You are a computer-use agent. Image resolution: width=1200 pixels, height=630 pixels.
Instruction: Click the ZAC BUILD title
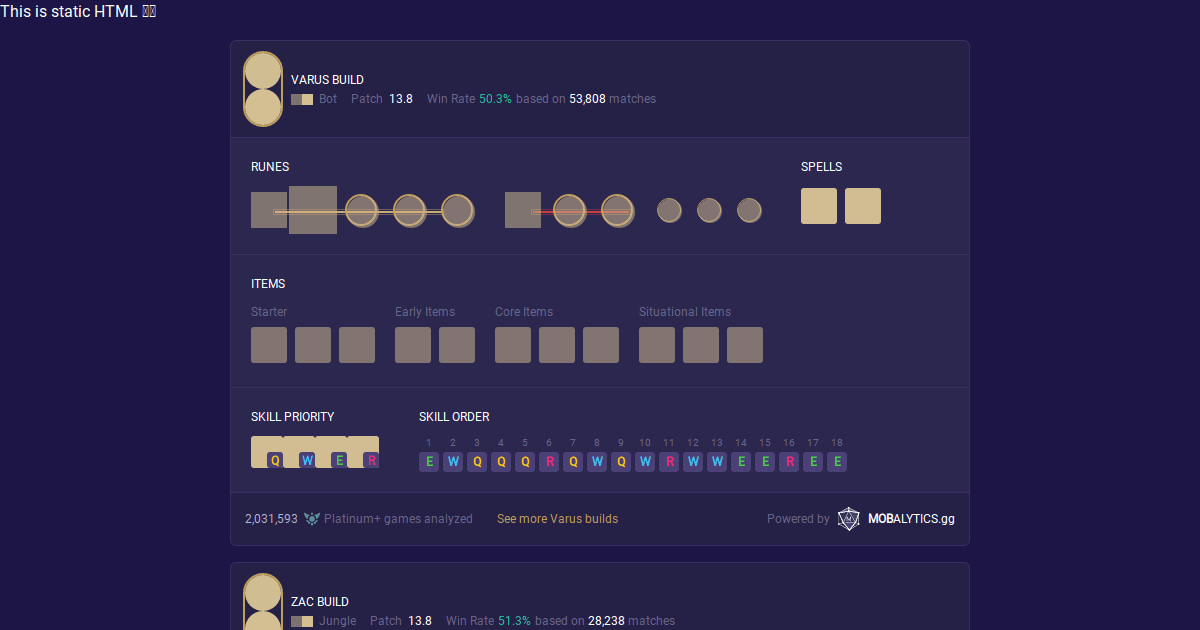pos(320,602)
